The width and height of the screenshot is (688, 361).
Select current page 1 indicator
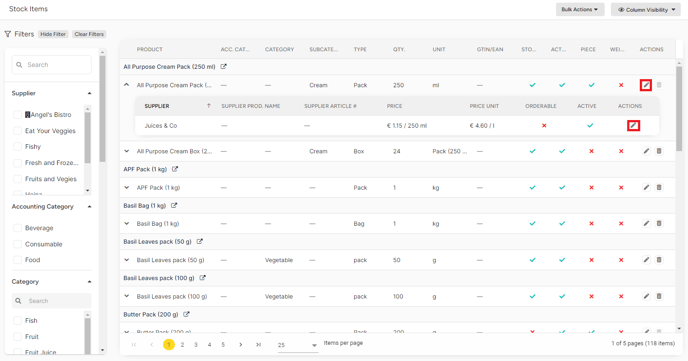(168, 345)
